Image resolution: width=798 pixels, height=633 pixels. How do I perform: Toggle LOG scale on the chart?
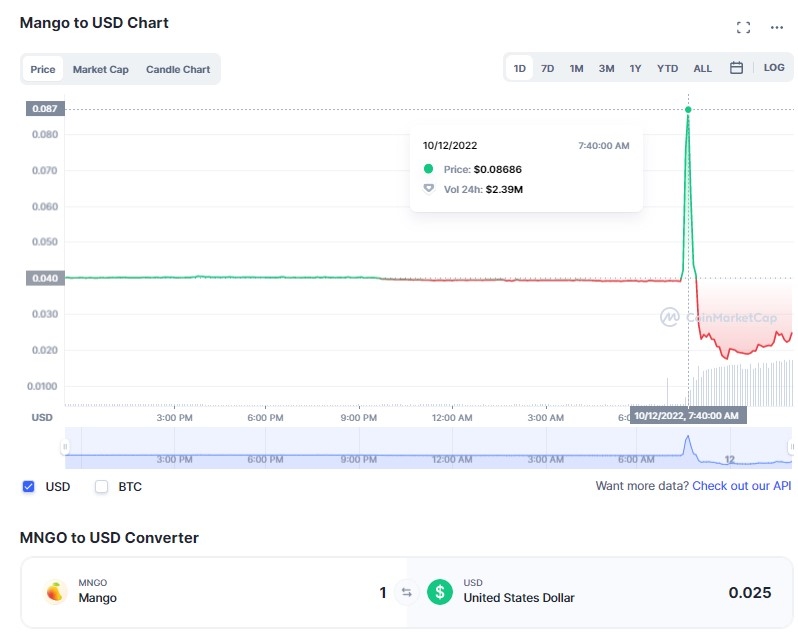coord(774,68)
